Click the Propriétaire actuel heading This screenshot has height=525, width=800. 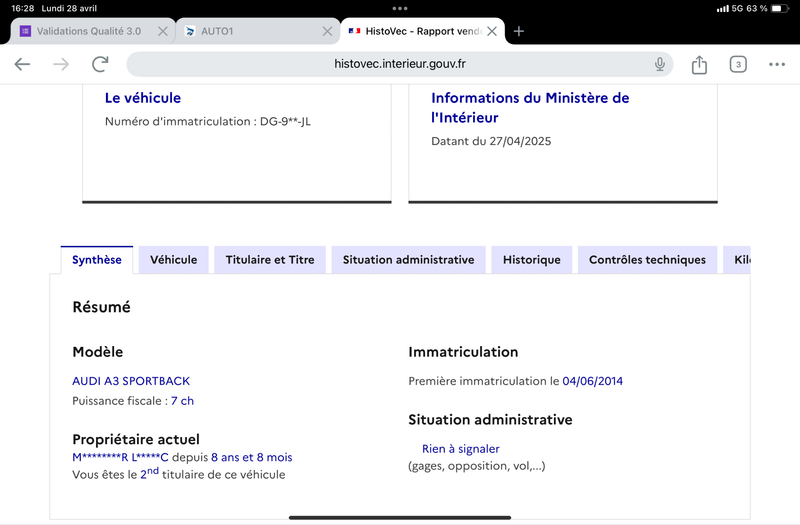click(136, 439)
